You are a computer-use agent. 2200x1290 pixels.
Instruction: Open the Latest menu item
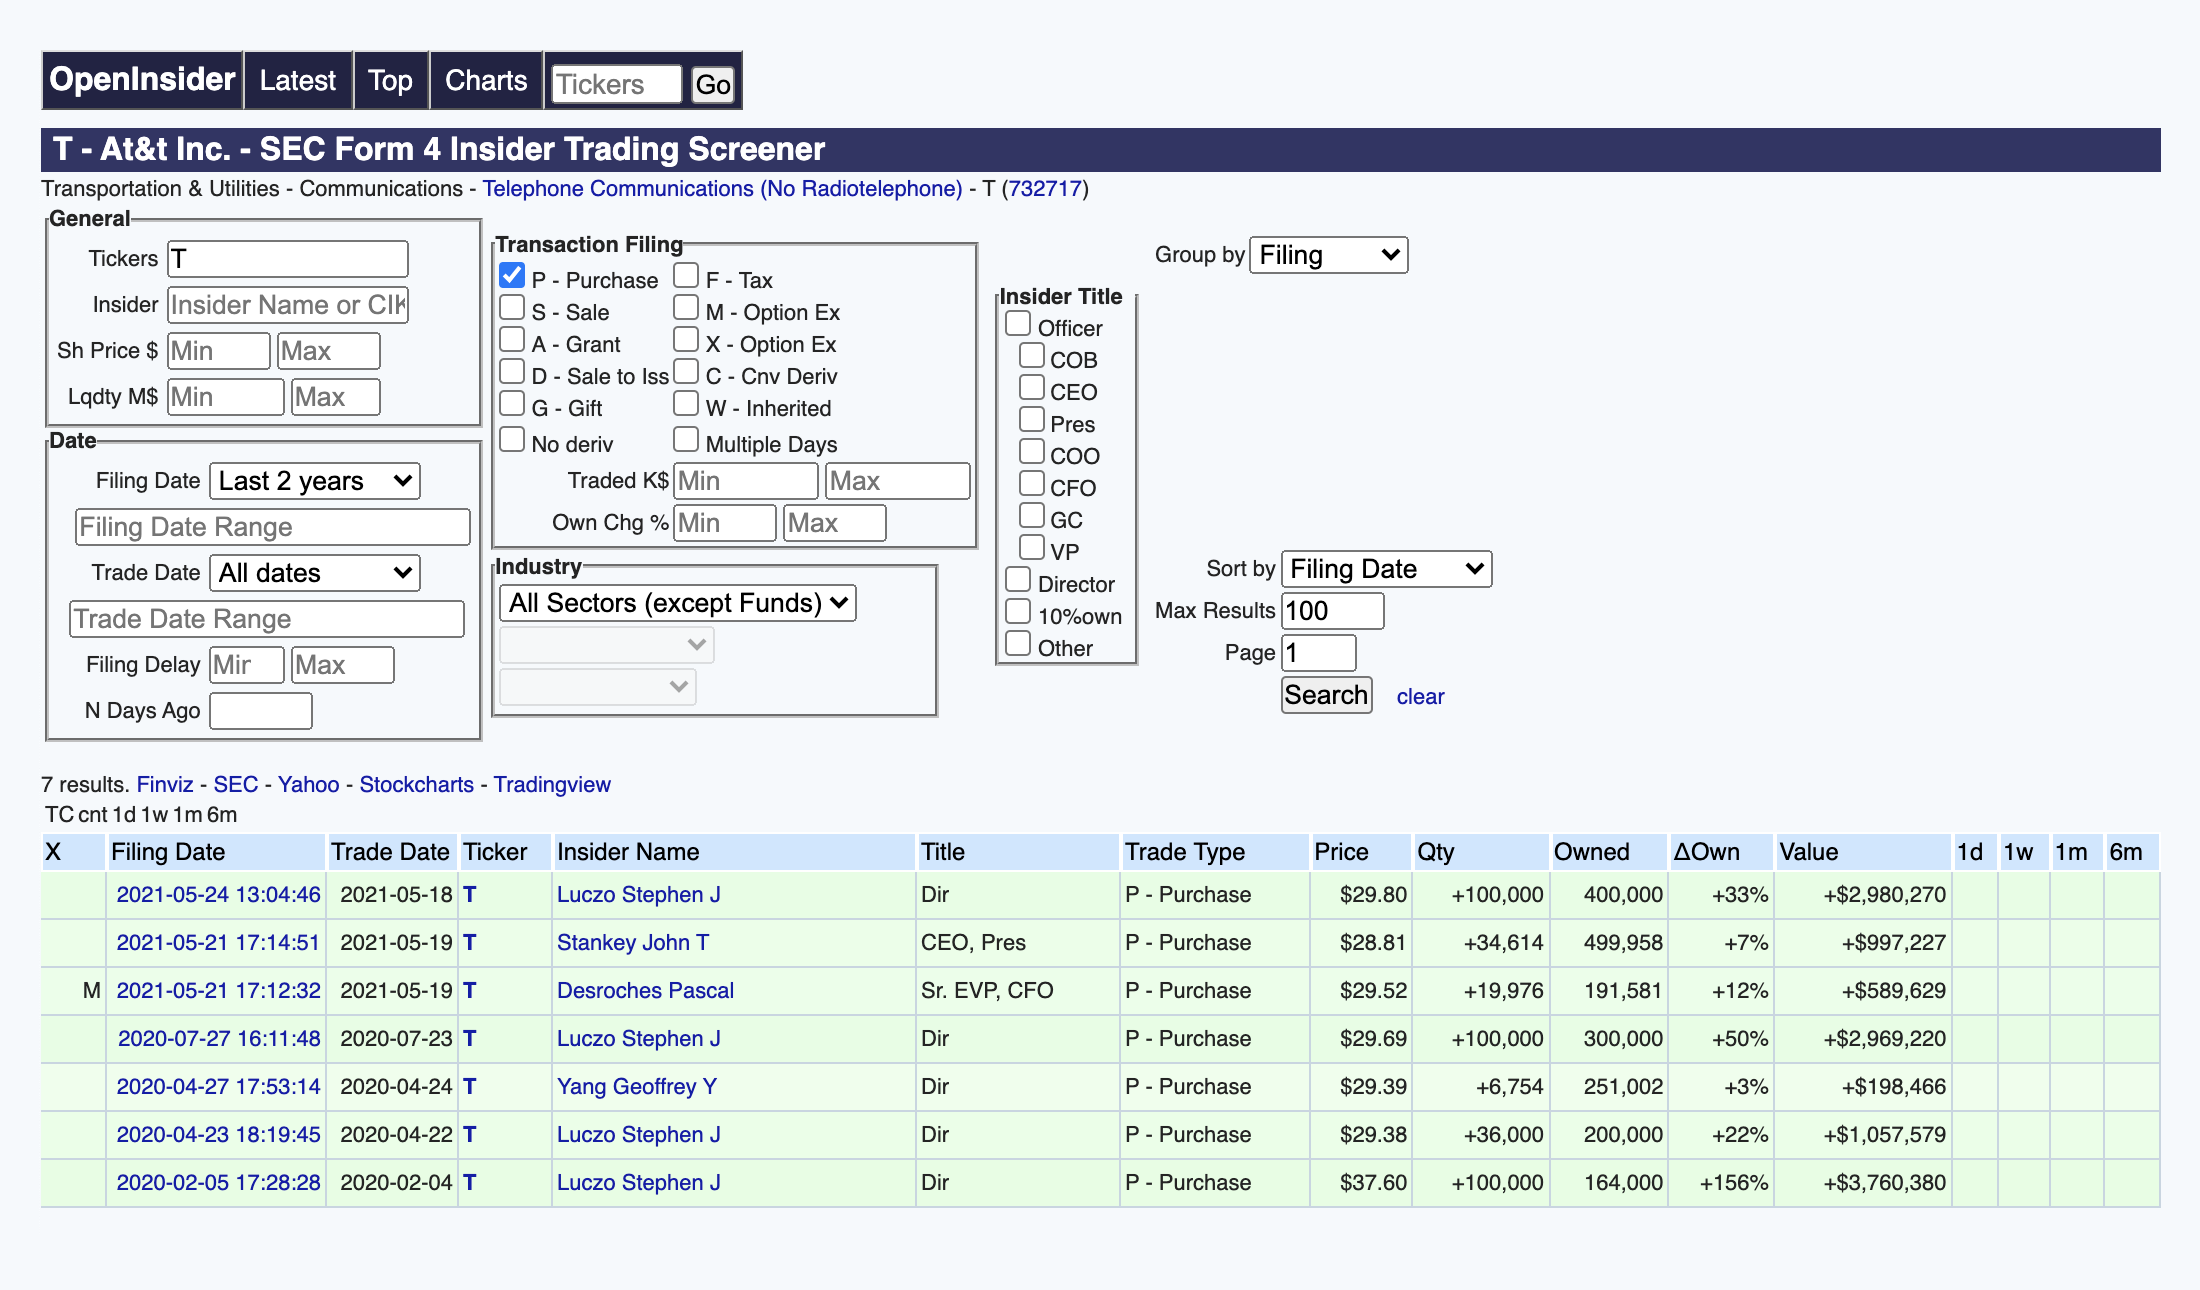[297, 81]
